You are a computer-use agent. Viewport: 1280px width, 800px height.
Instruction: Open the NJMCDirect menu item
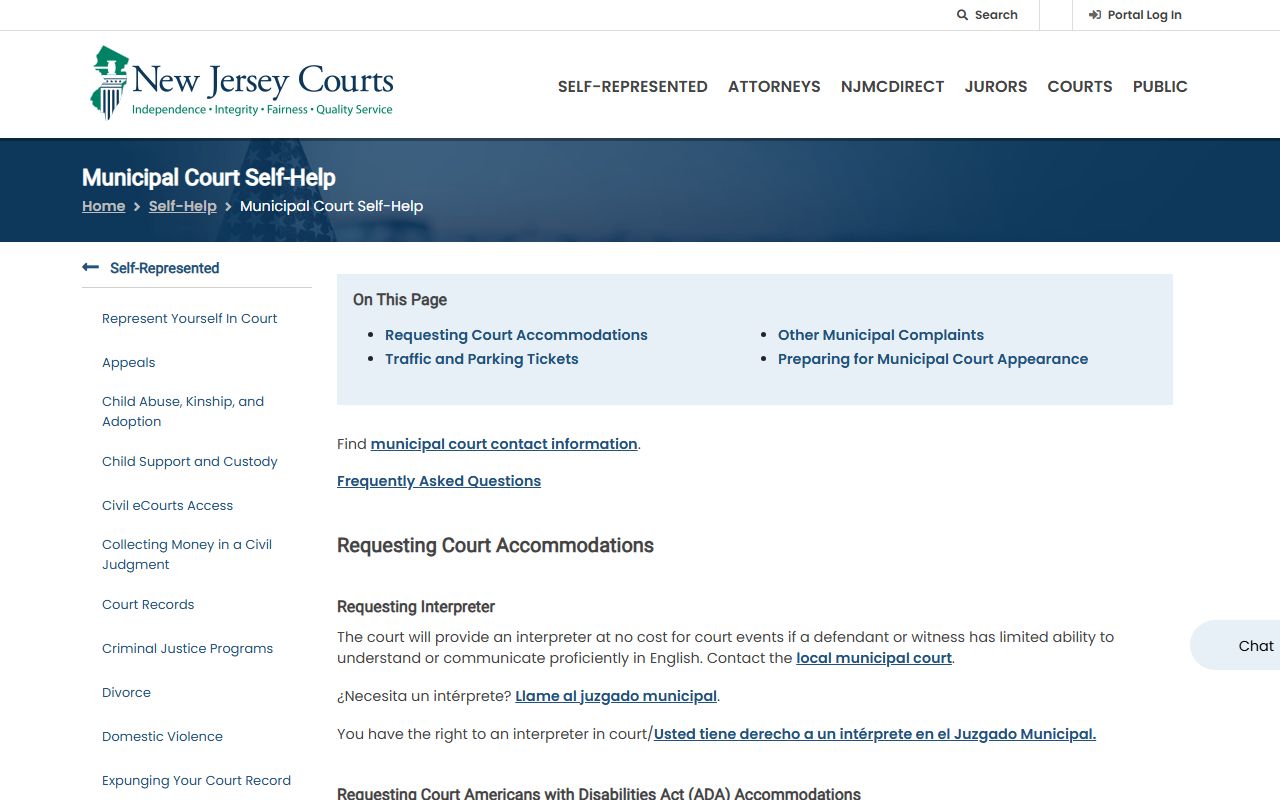[x=893, y=87]
